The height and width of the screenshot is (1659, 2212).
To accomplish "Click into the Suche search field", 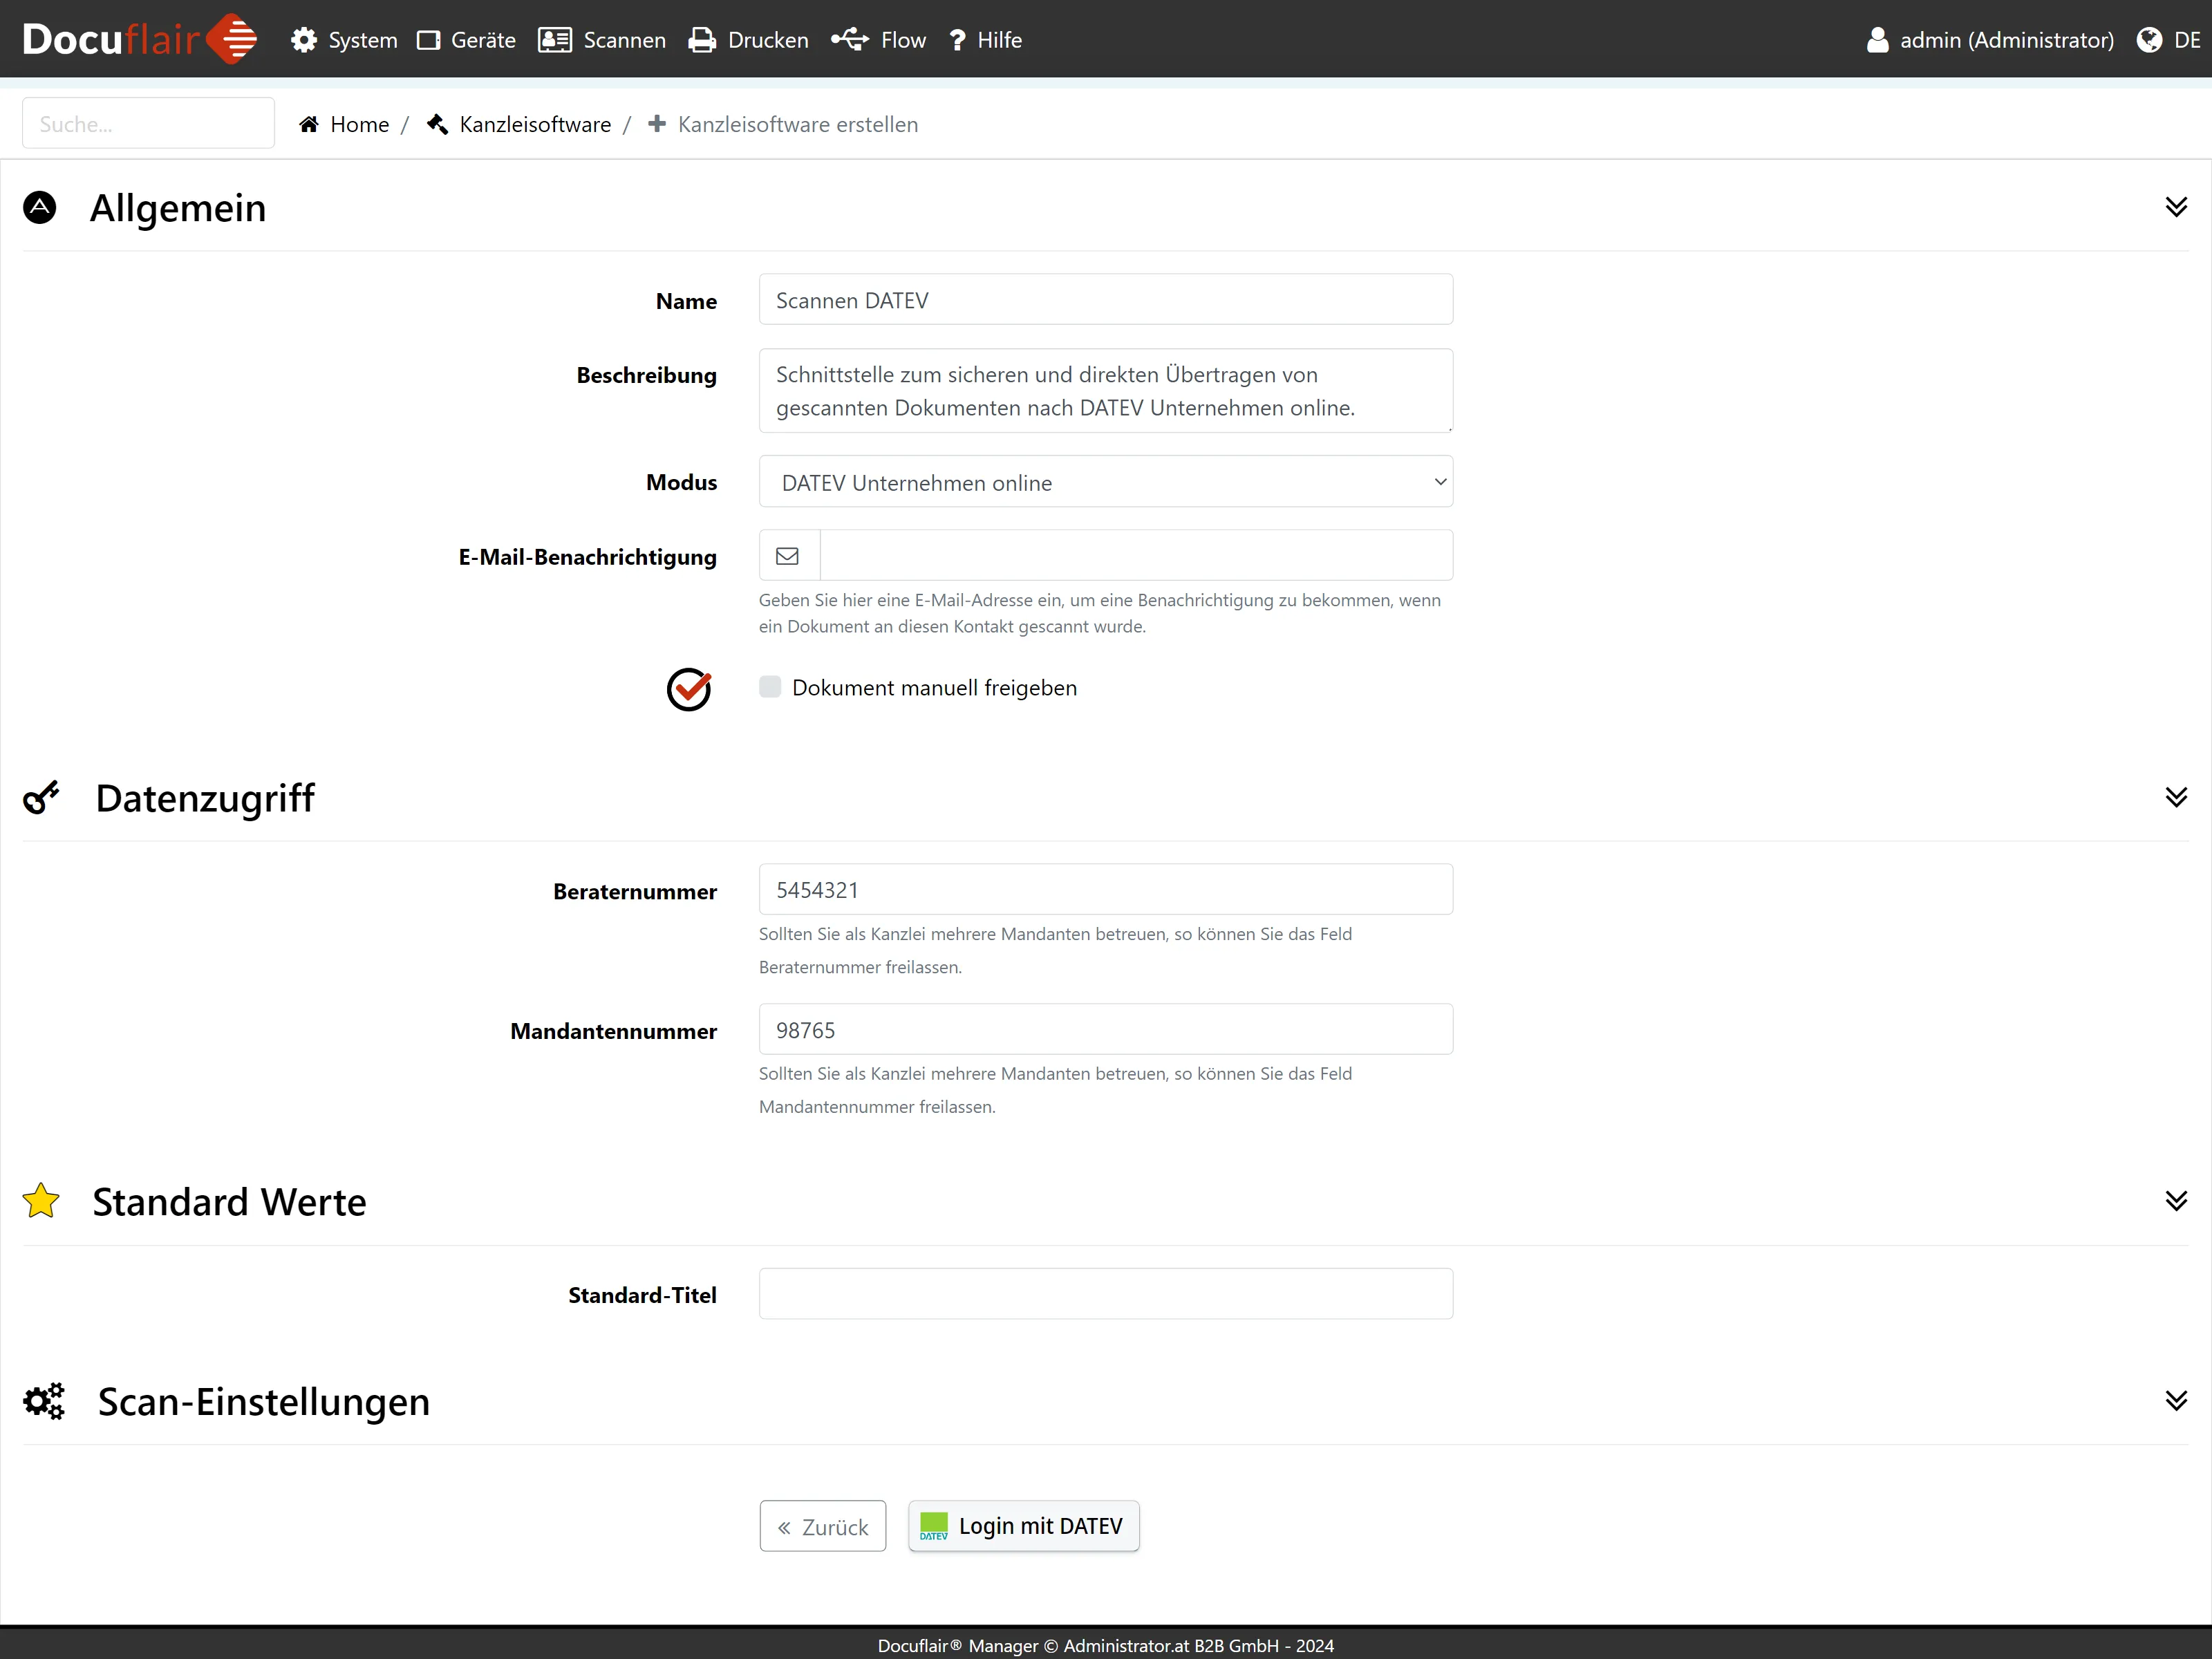I will click(x=148, y=124).
